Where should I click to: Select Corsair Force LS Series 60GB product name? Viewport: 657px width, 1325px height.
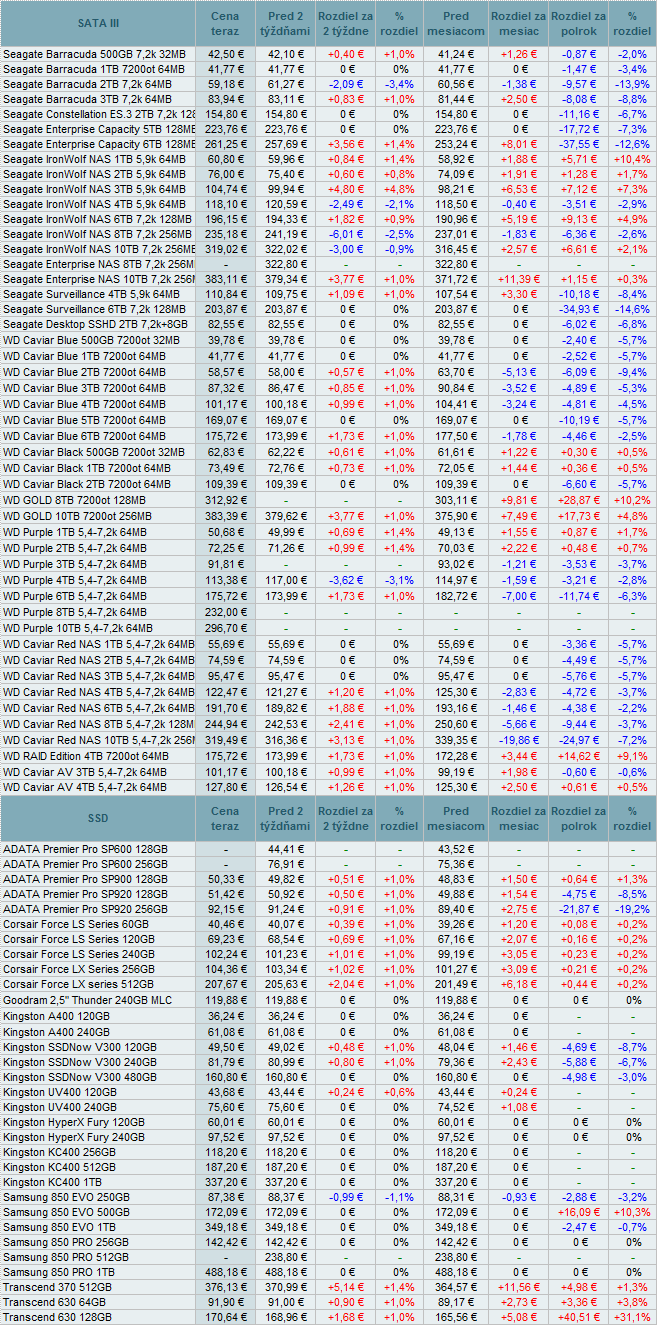pos(76,925)
